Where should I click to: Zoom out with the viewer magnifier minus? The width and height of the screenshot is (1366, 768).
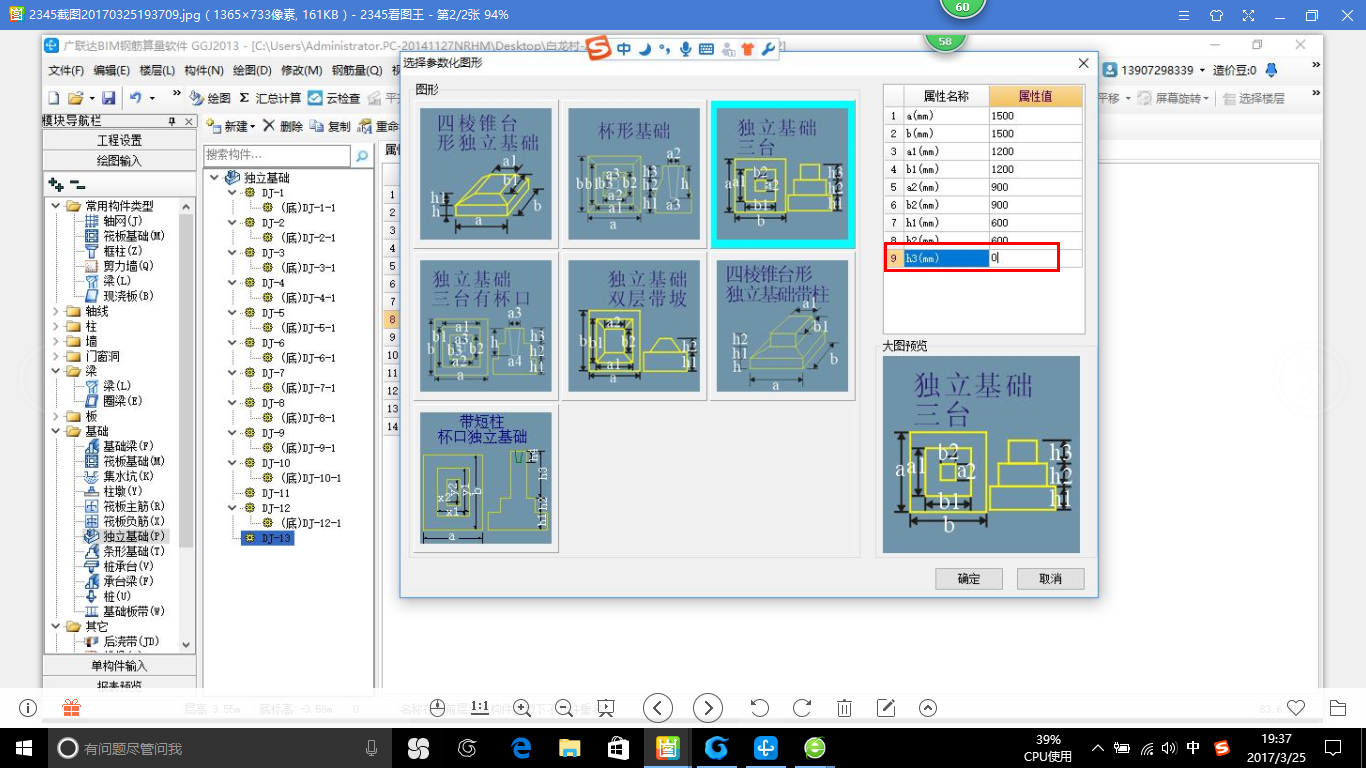click(x=563, y=708)
